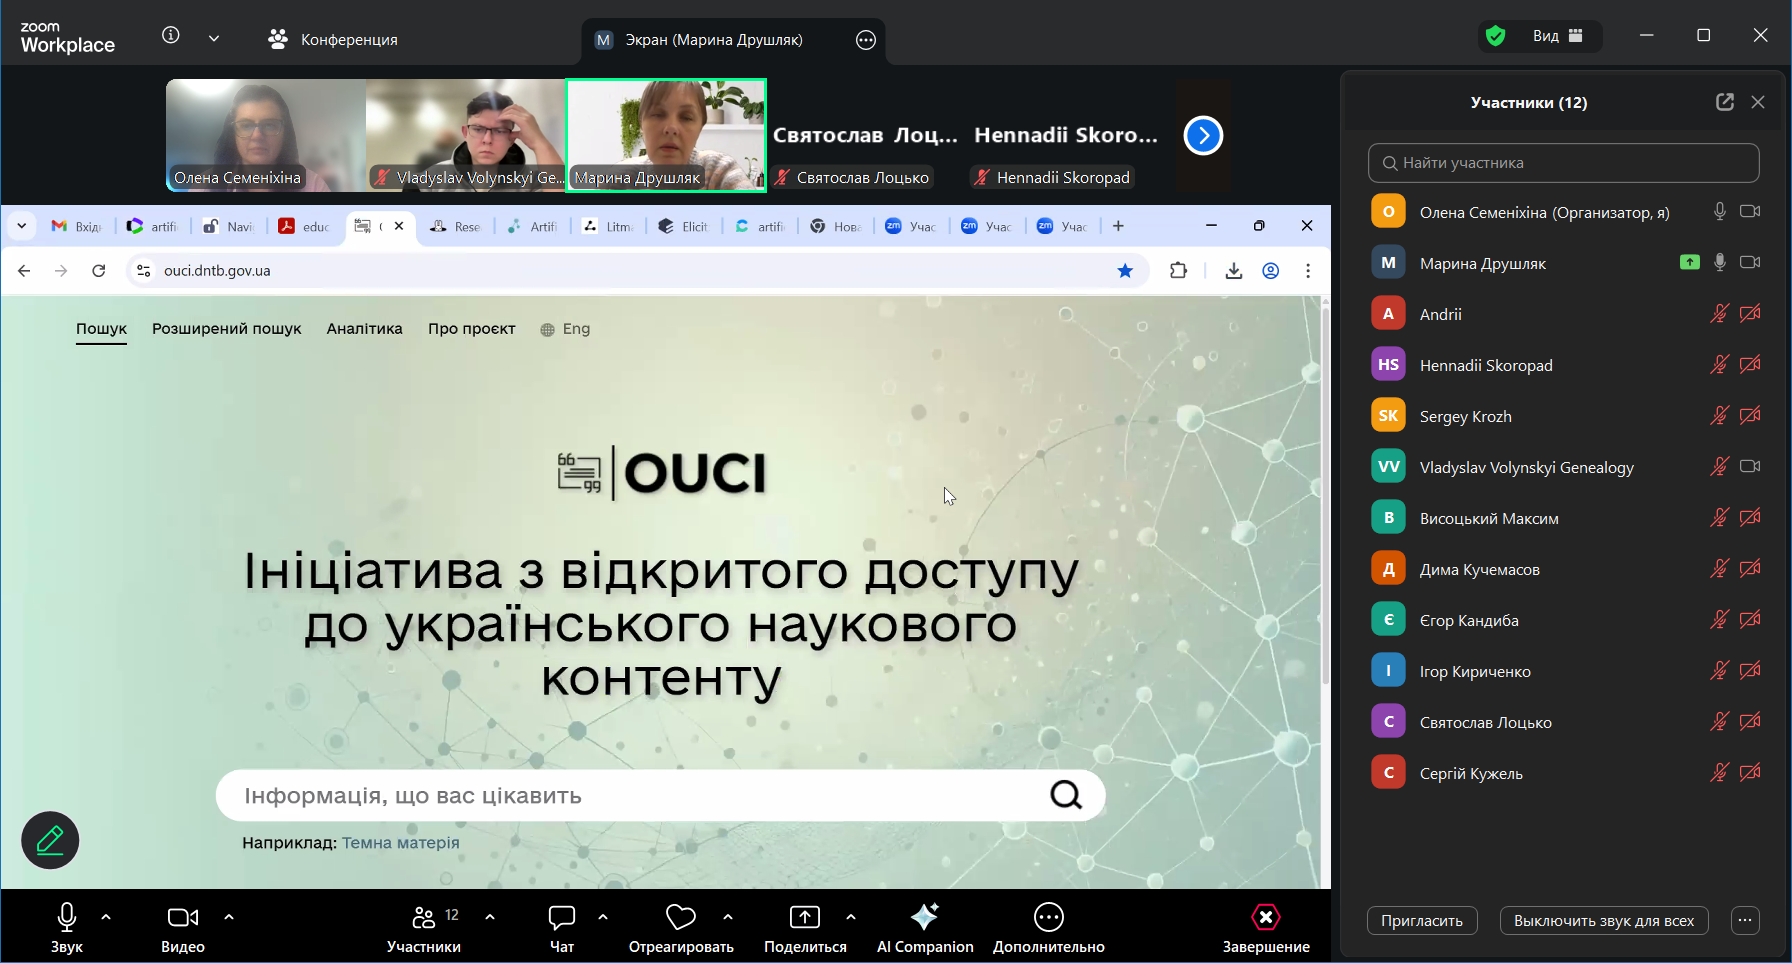Click the React heart icon
The image size is (1792, 963).
(680, 917)
